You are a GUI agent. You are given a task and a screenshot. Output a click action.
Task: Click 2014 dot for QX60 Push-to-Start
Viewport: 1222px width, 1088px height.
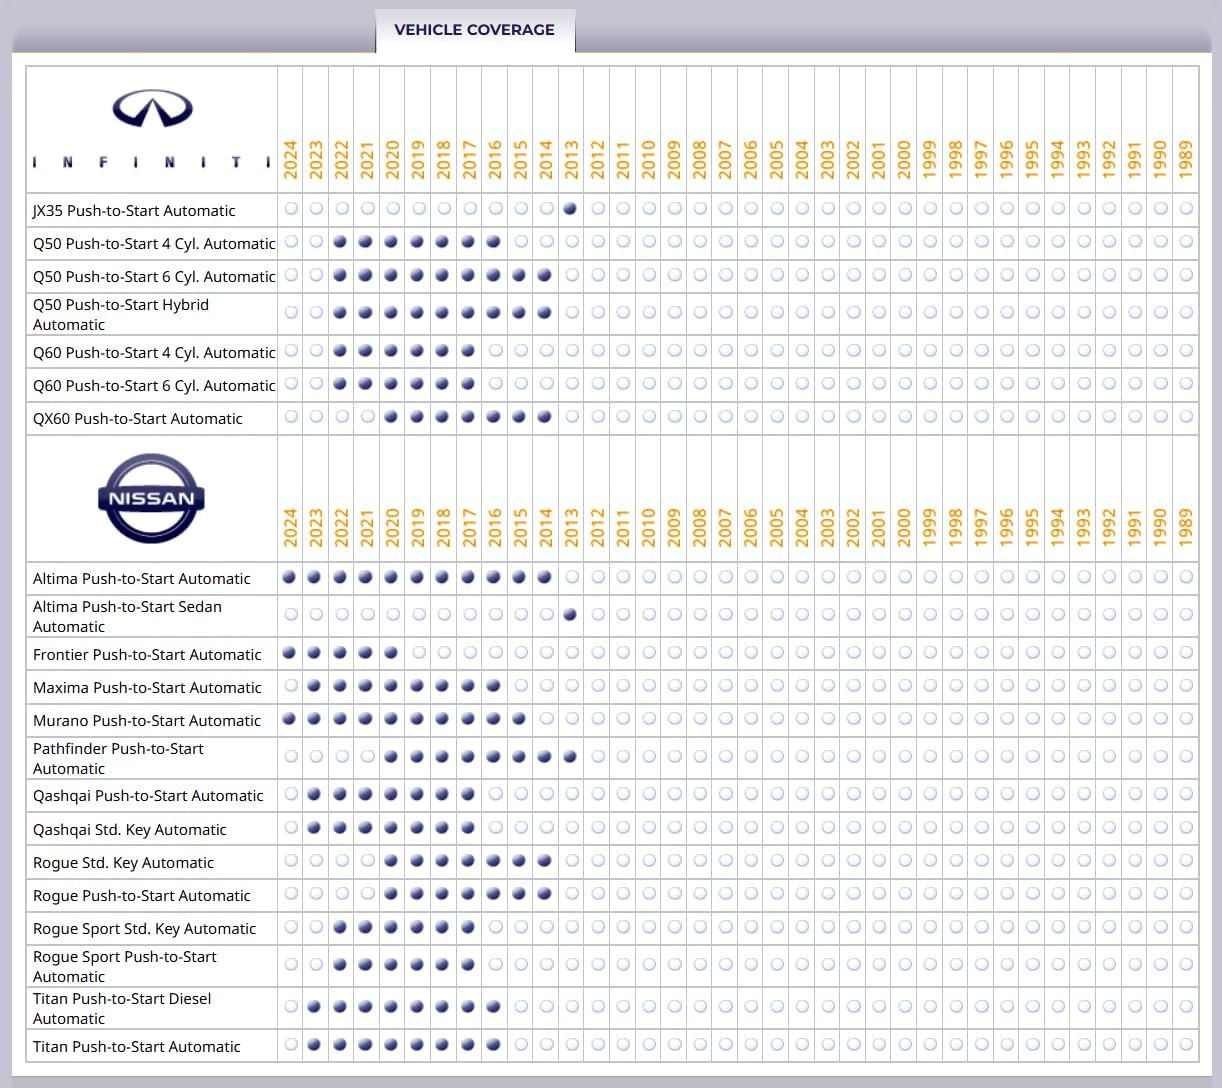click(545, 417)
